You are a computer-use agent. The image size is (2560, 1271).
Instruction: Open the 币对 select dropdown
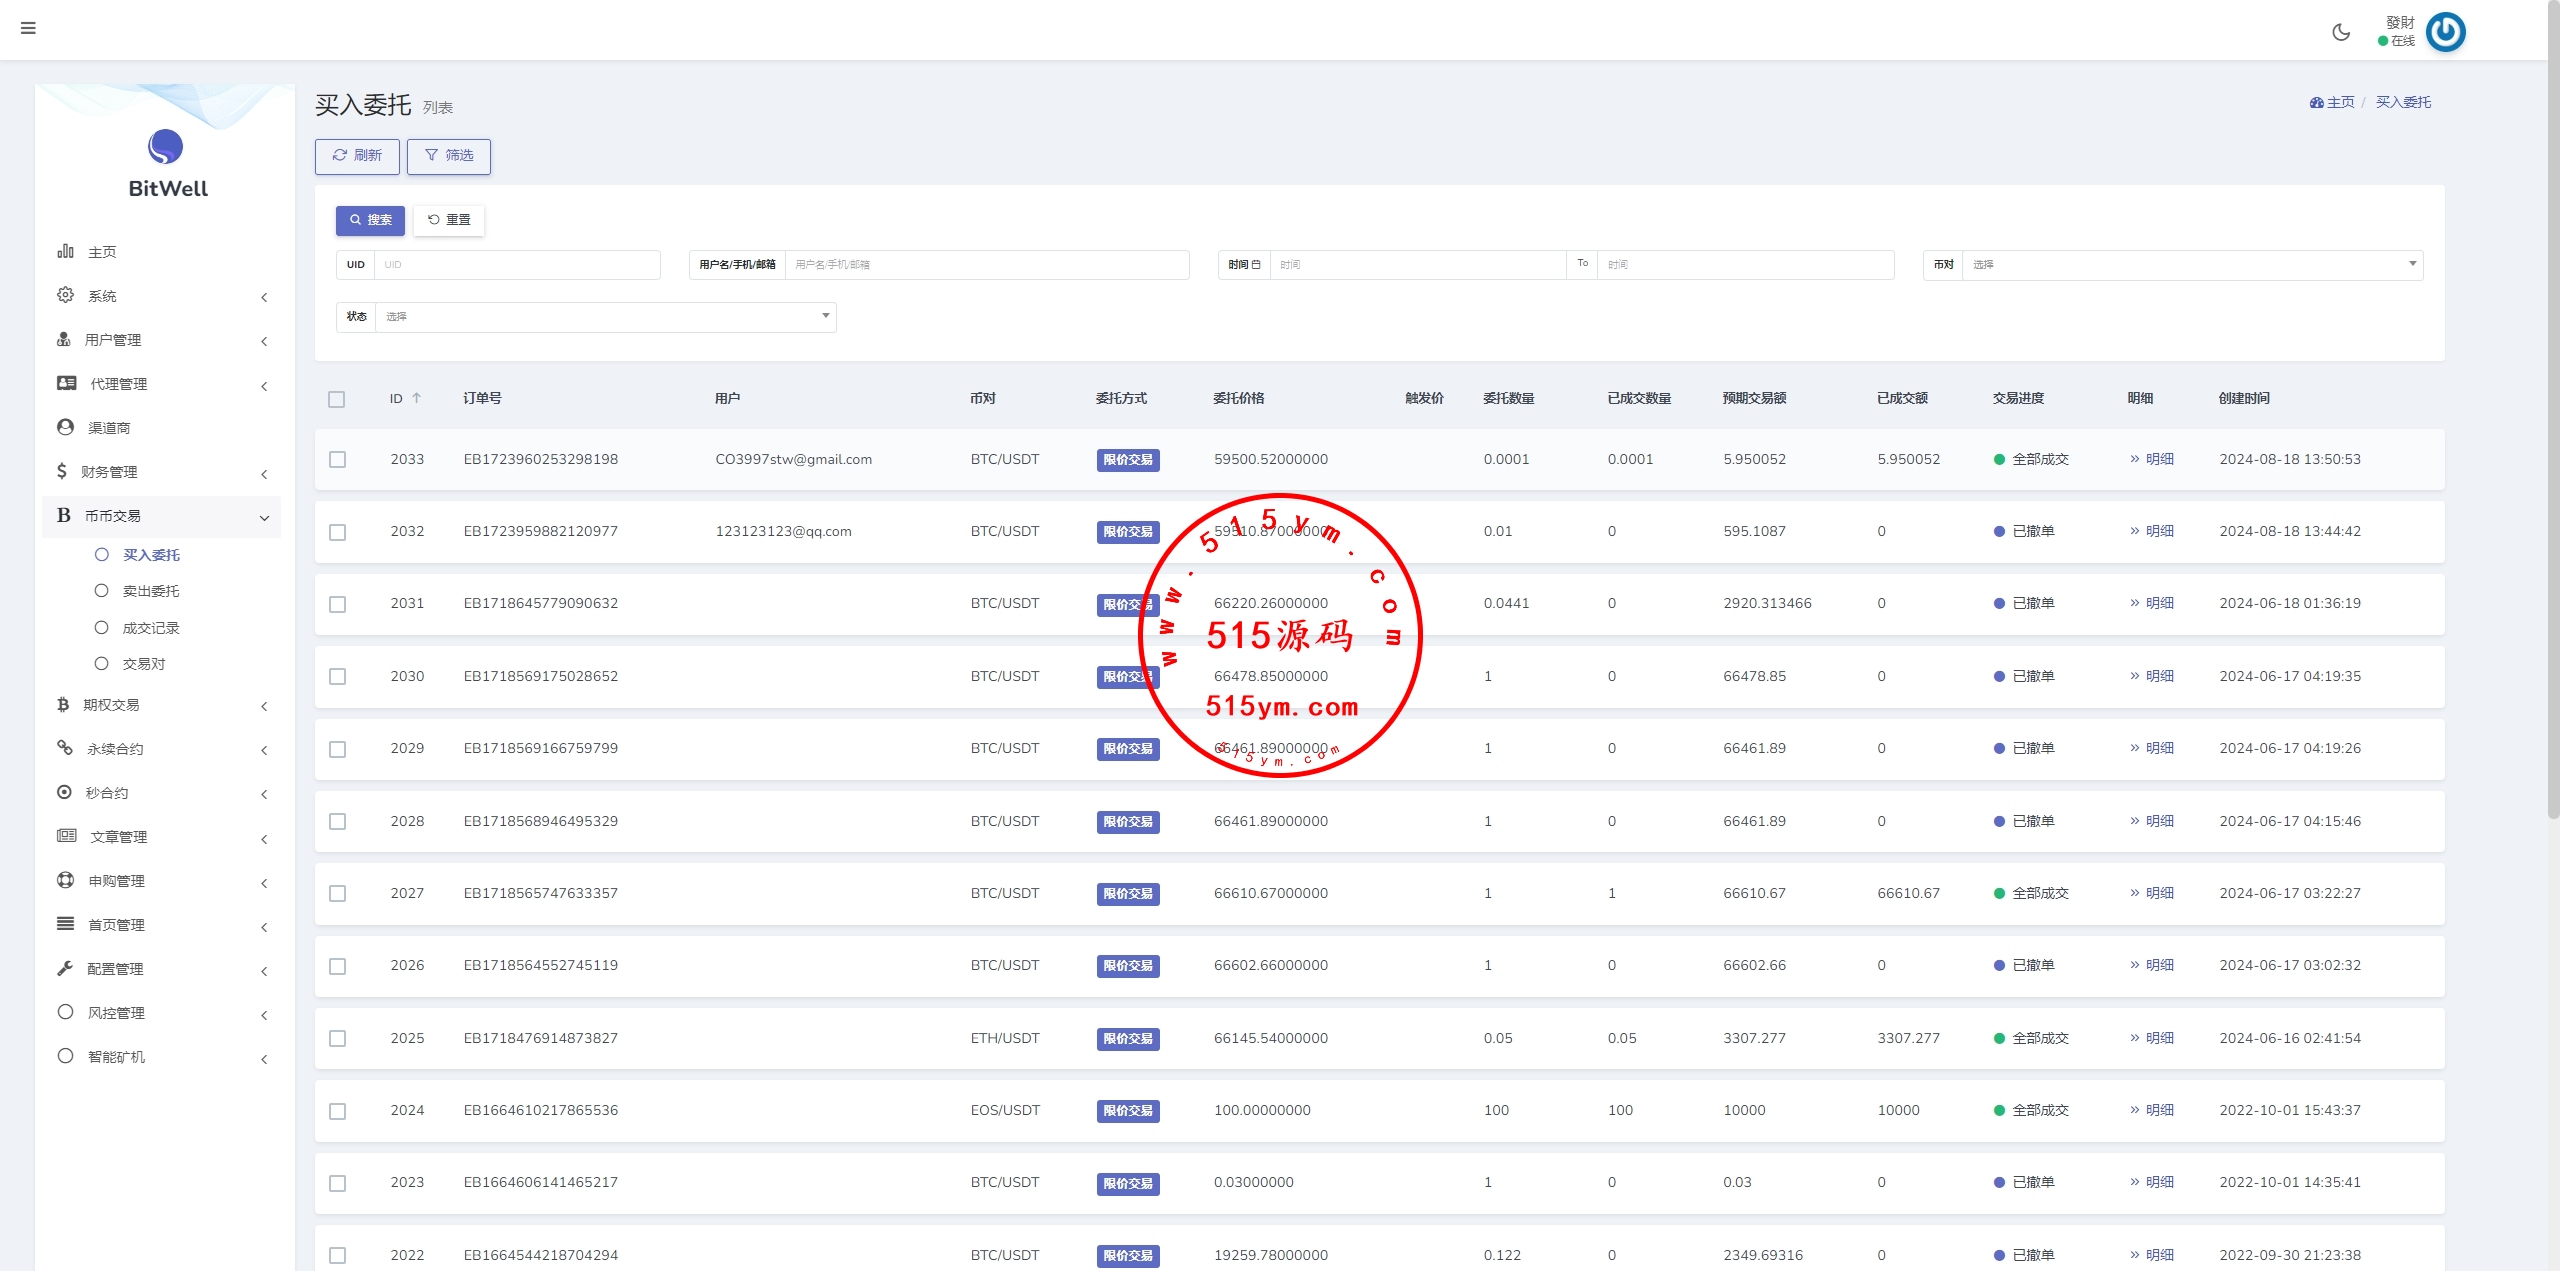click(2192, 265)
